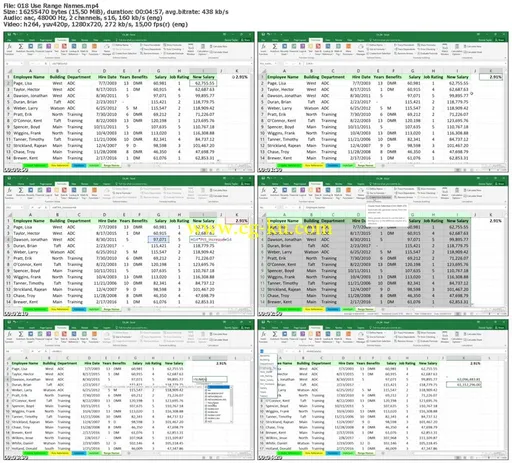Click Error Checking in first frame
The width and height of the screenshot is (512, 463).
[x=173, y=49]
